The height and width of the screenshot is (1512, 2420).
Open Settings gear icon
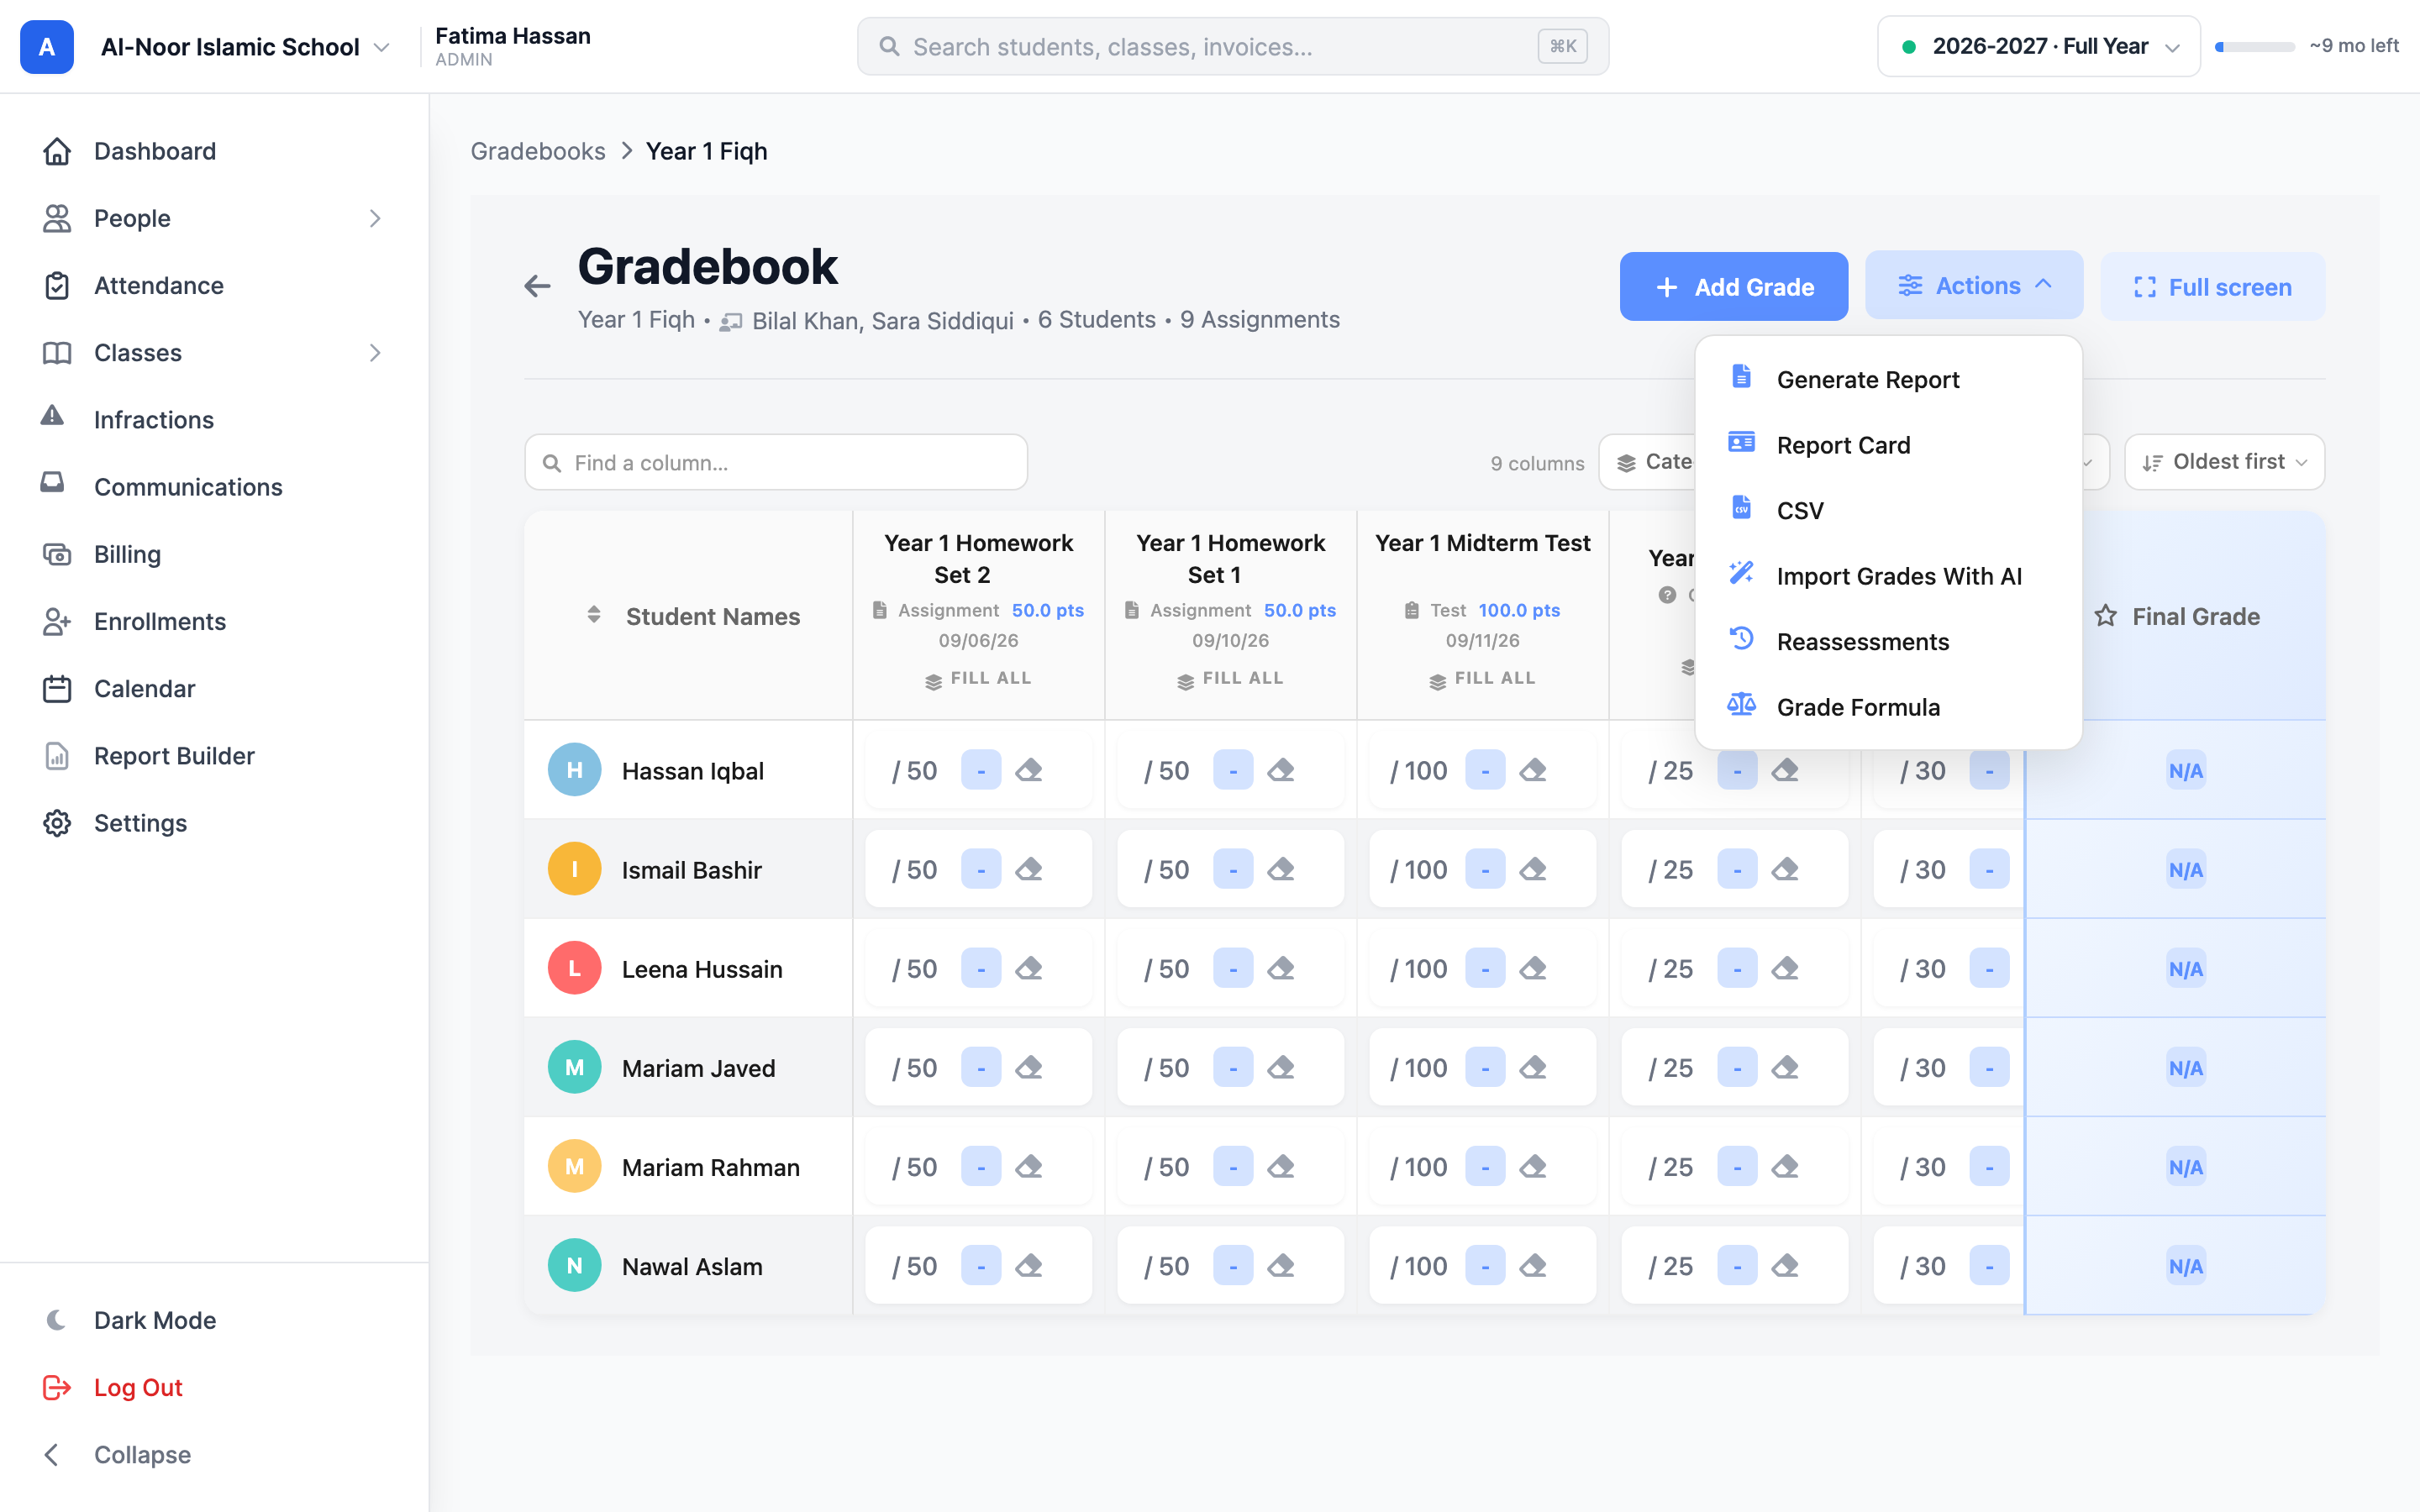pos(57,822)
